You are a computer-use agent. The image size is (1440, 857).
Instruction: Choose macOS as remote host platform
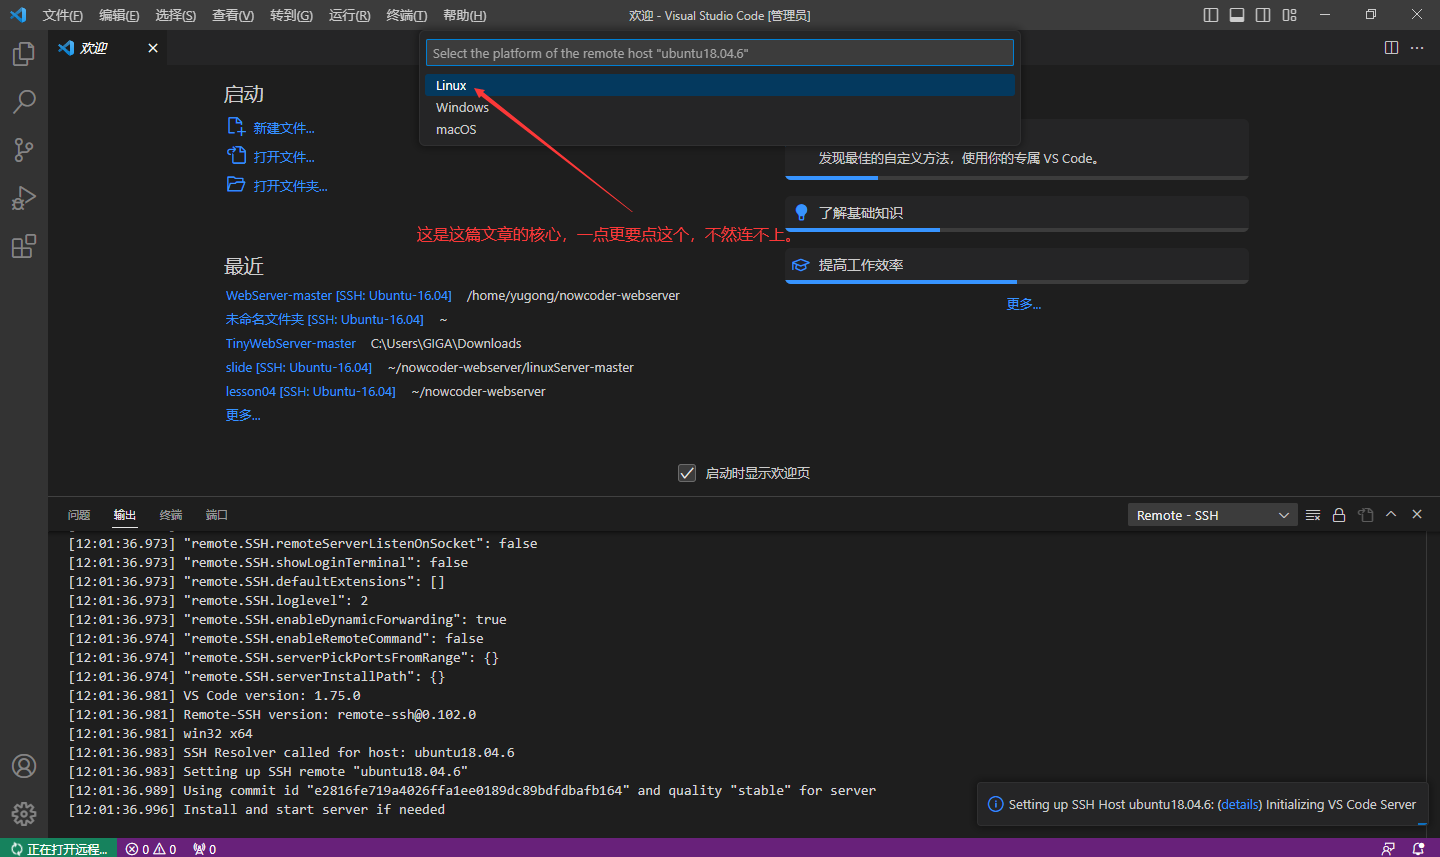[x=720, y=129]
